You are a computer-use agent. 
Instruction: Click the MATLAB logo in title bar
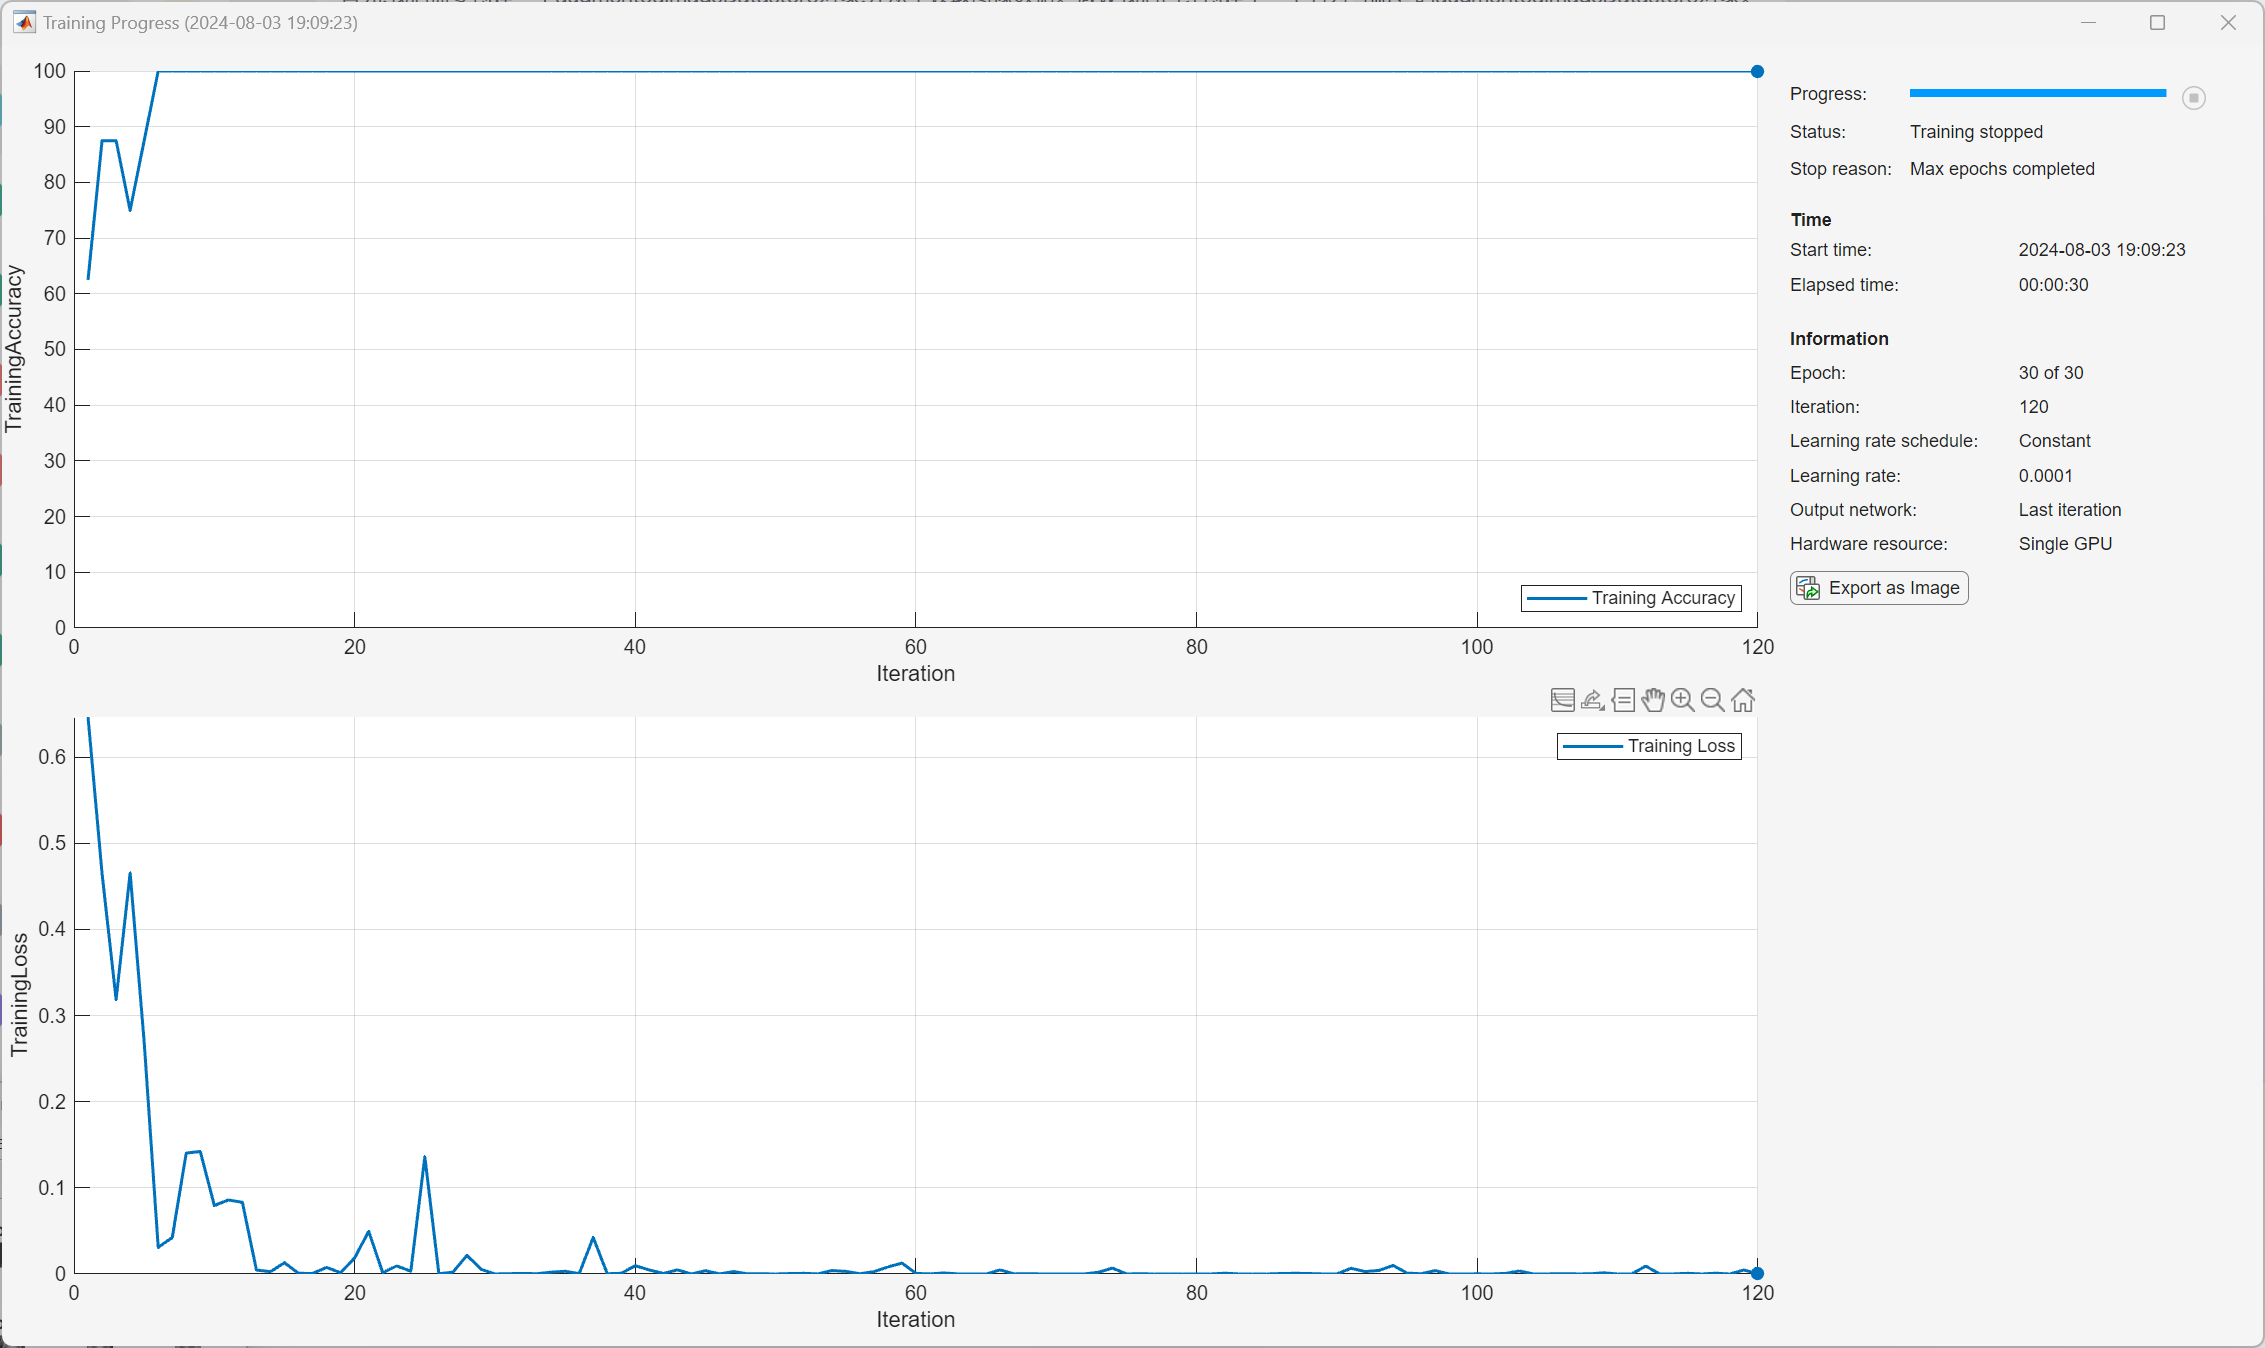[24, 22]
